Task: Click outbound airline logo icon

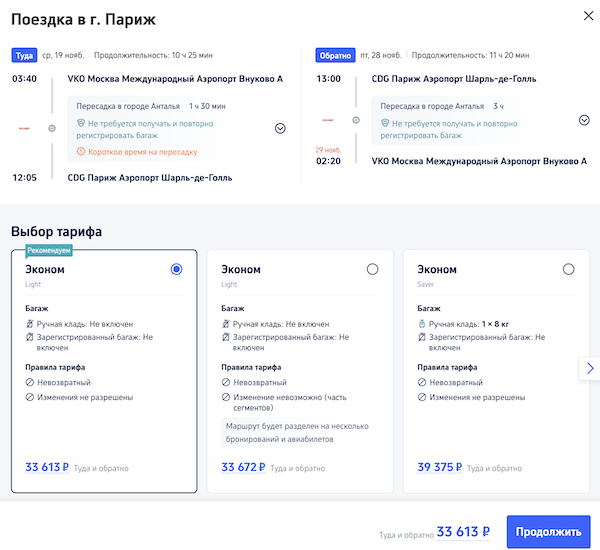Action: [24, 128]
